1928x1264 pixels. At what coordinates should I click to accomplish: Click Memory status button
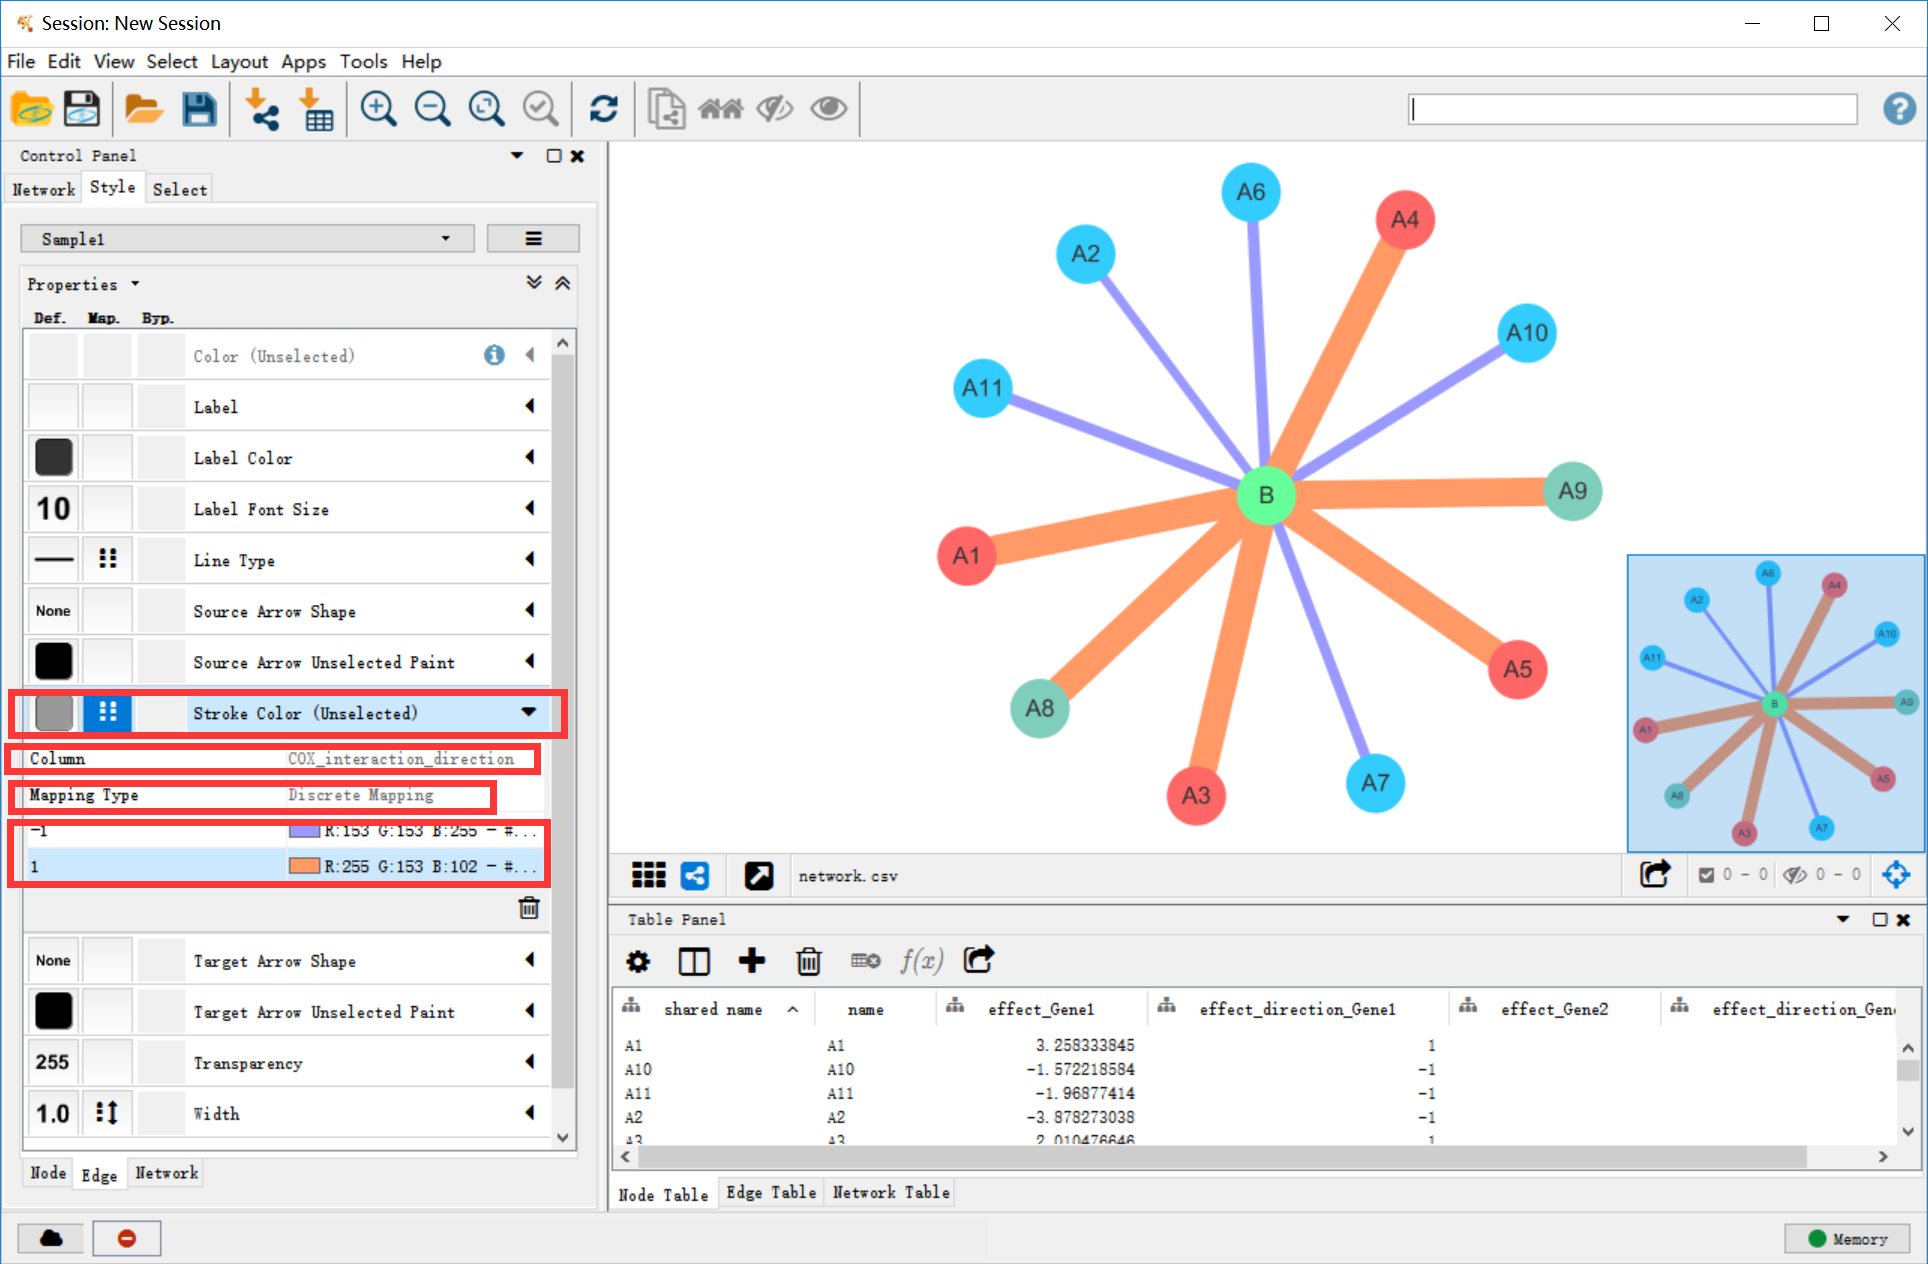[1848, 1239]
